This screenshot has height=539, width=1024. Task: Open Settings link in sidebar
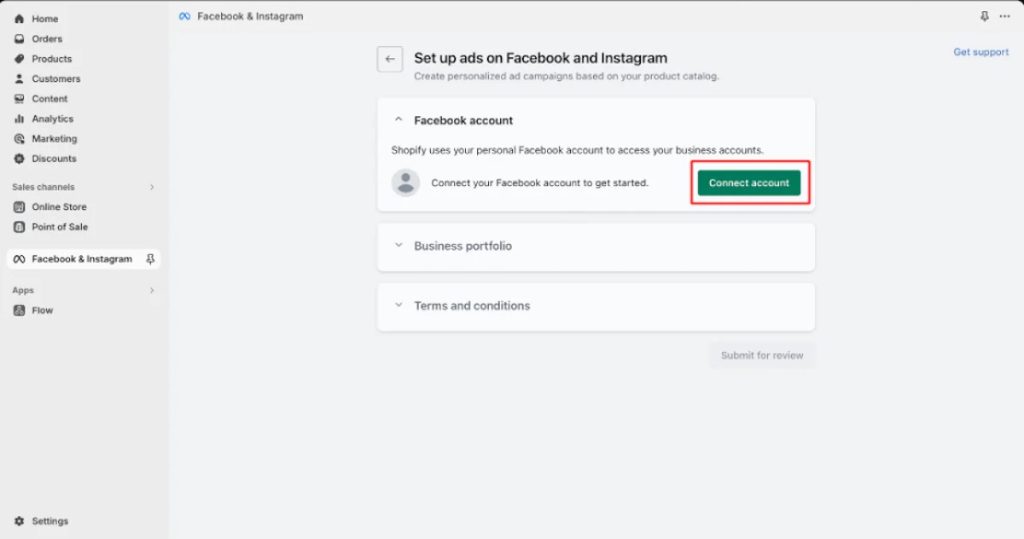(50, 521)
